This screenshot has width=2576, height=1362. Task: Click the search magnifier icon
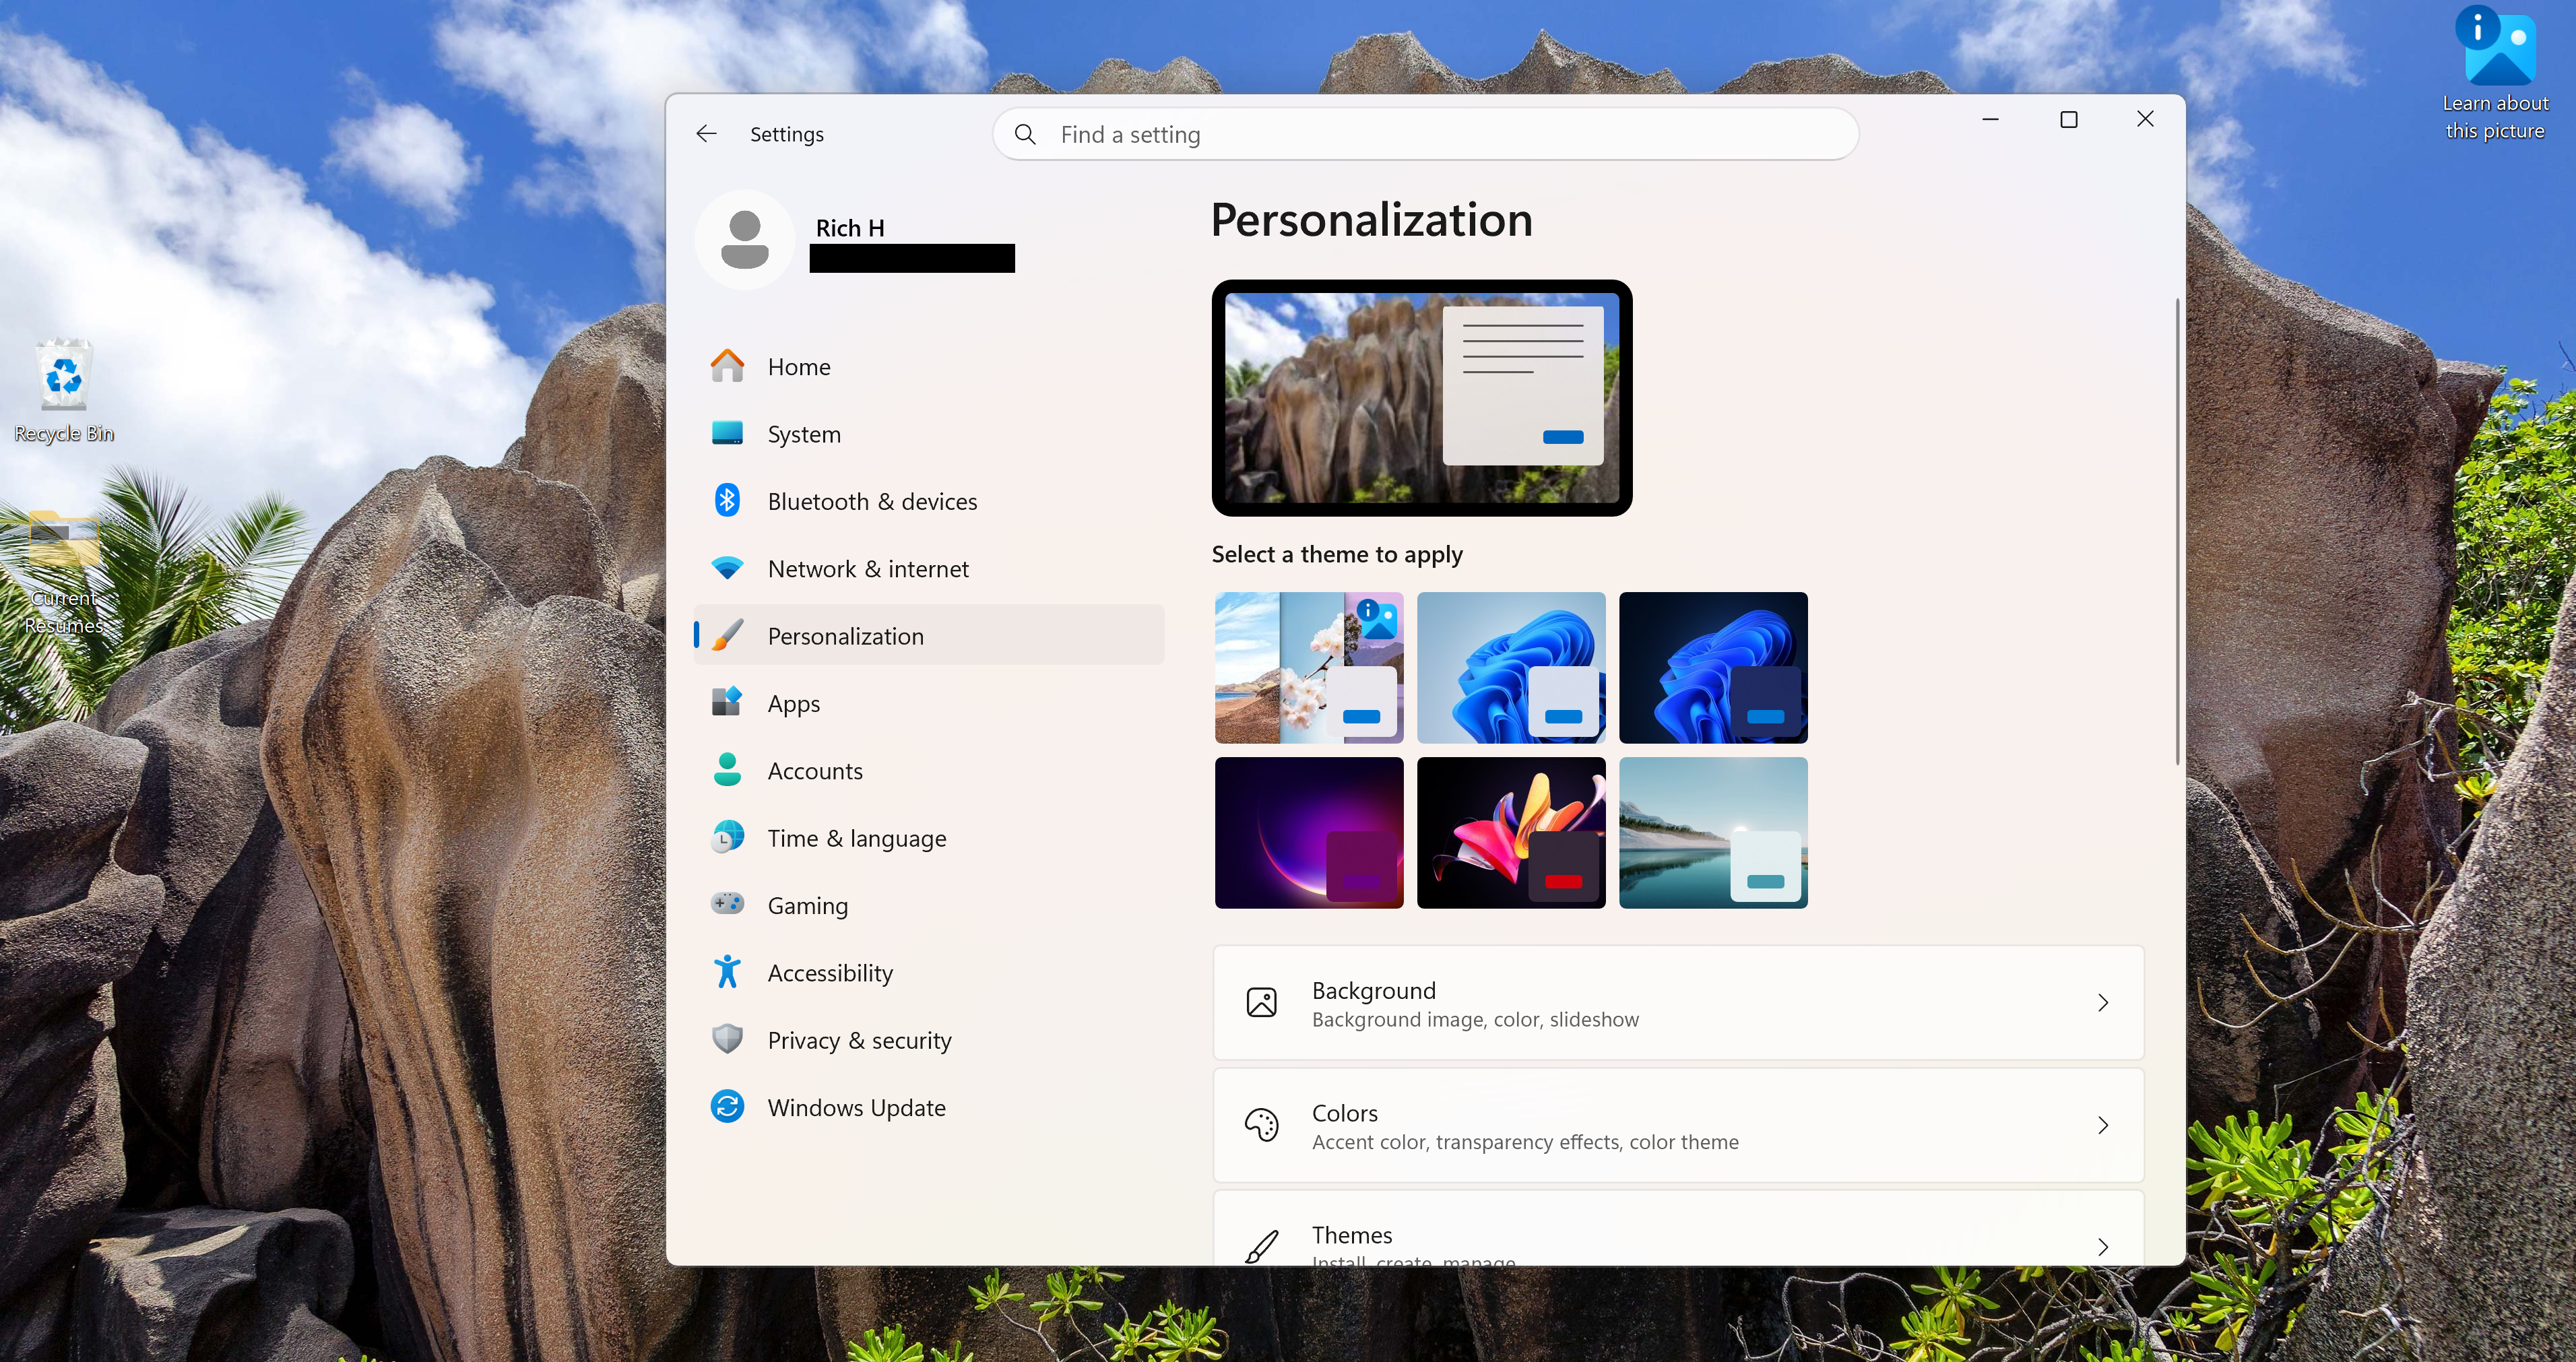(x=1025, y=134)
